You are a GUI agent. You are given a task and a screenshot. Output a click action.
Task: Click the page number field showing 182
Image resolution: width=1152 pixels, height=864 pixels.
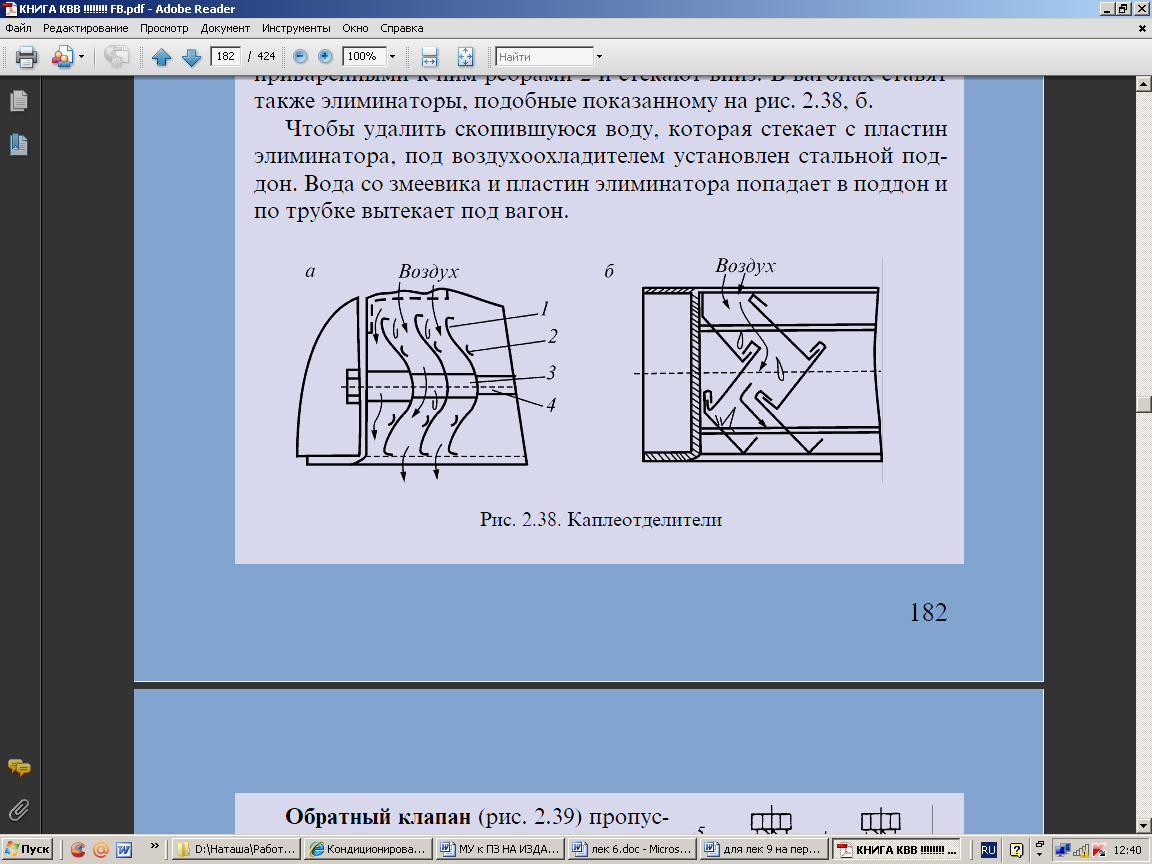[226, 57]
